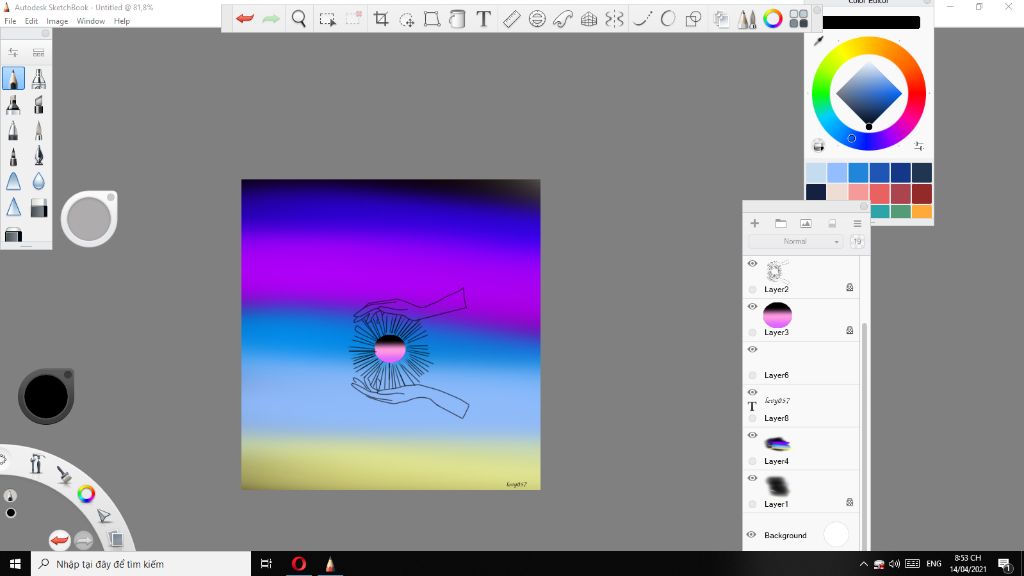
Task: Hide Layer4 using its eye icon
Action: coord(752,436)
